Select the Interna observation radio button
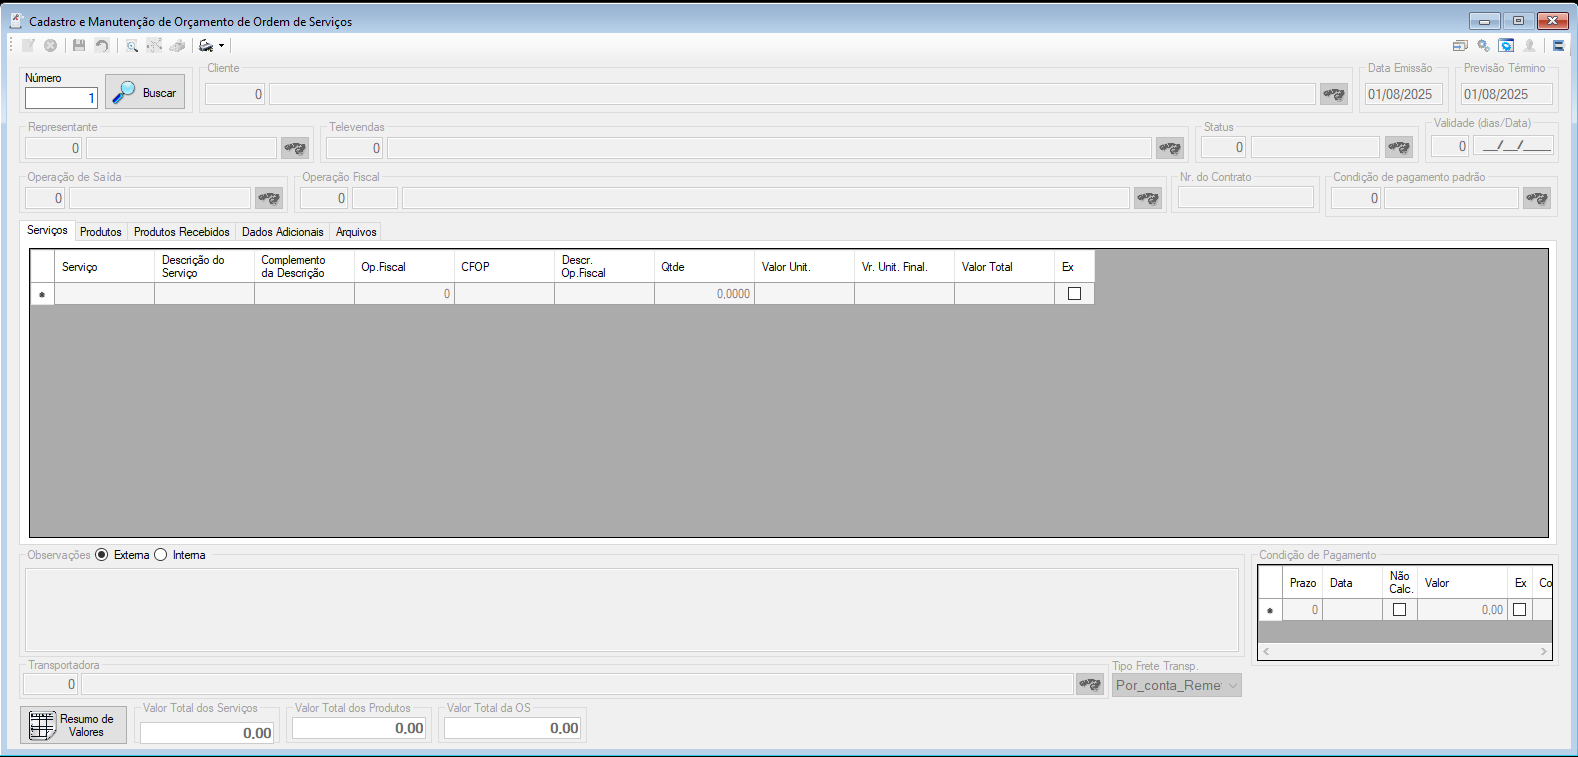 coord(160,555)
